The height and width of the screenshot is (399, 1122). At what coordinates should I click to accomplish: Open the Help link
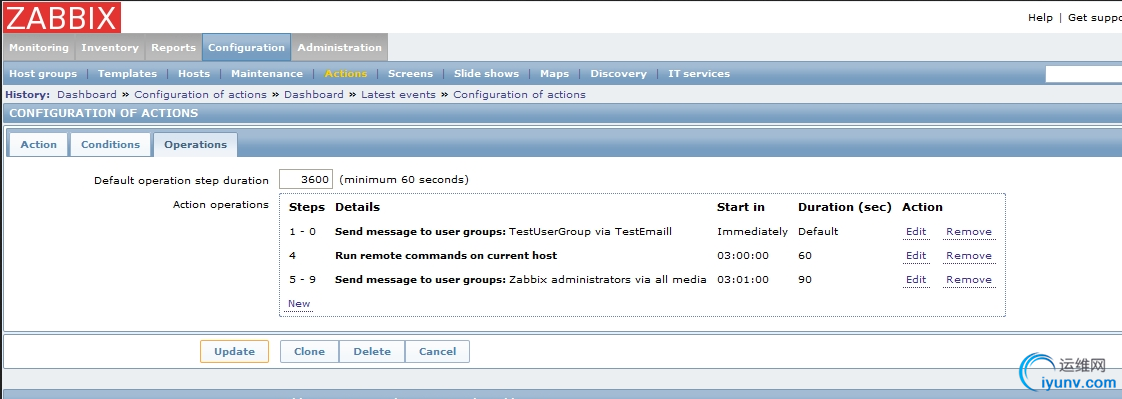pyautogui.click(x=1040, y=17)
